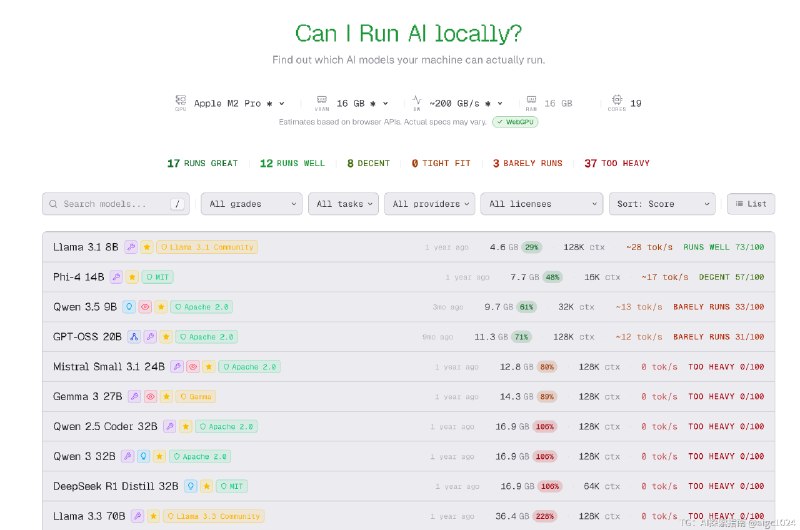The width and height of the screenshot is (800, 530).
Task: Click the Gemma license badge
Action: [195, 396]
